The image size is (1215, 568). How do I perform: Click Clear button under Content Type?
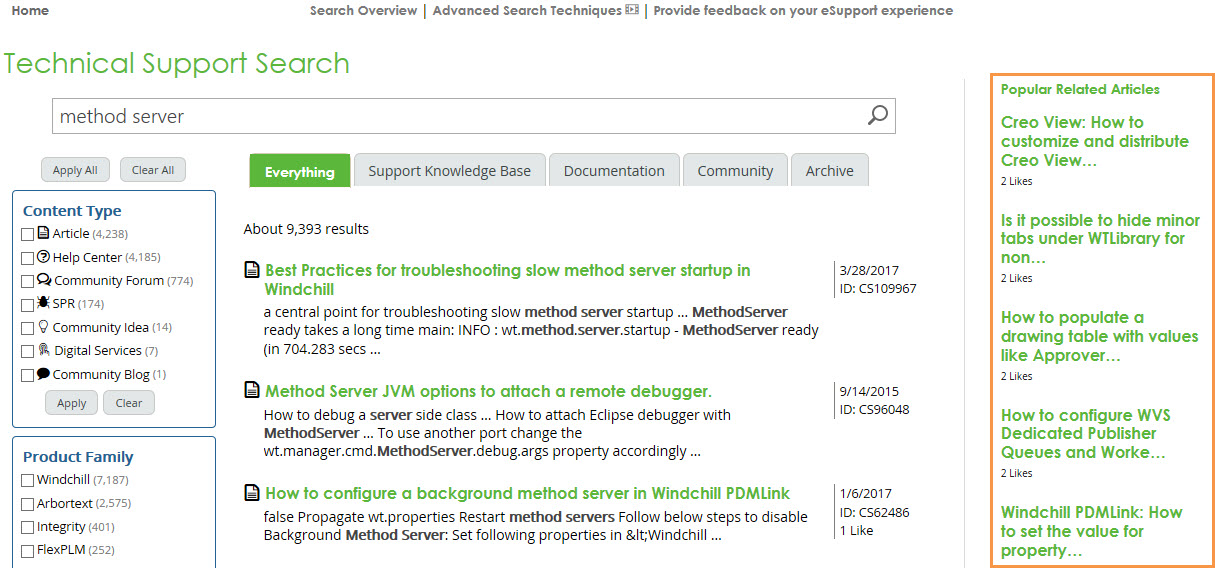[x=129, y=403]
